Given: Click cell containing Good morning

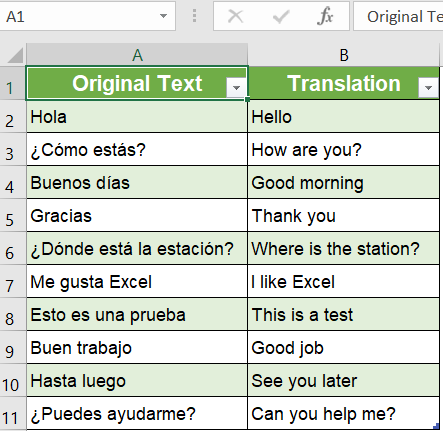Looking at the screenshot, I should coord(344,183).
